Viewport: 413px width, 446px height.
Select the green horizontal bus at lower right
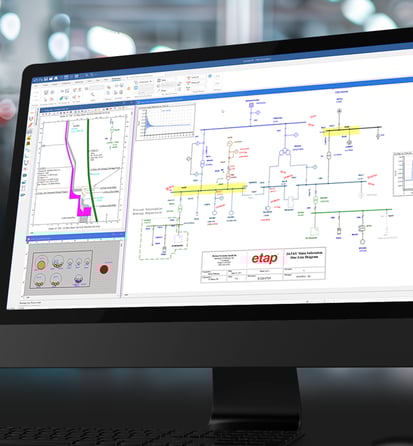pos(352,211)
